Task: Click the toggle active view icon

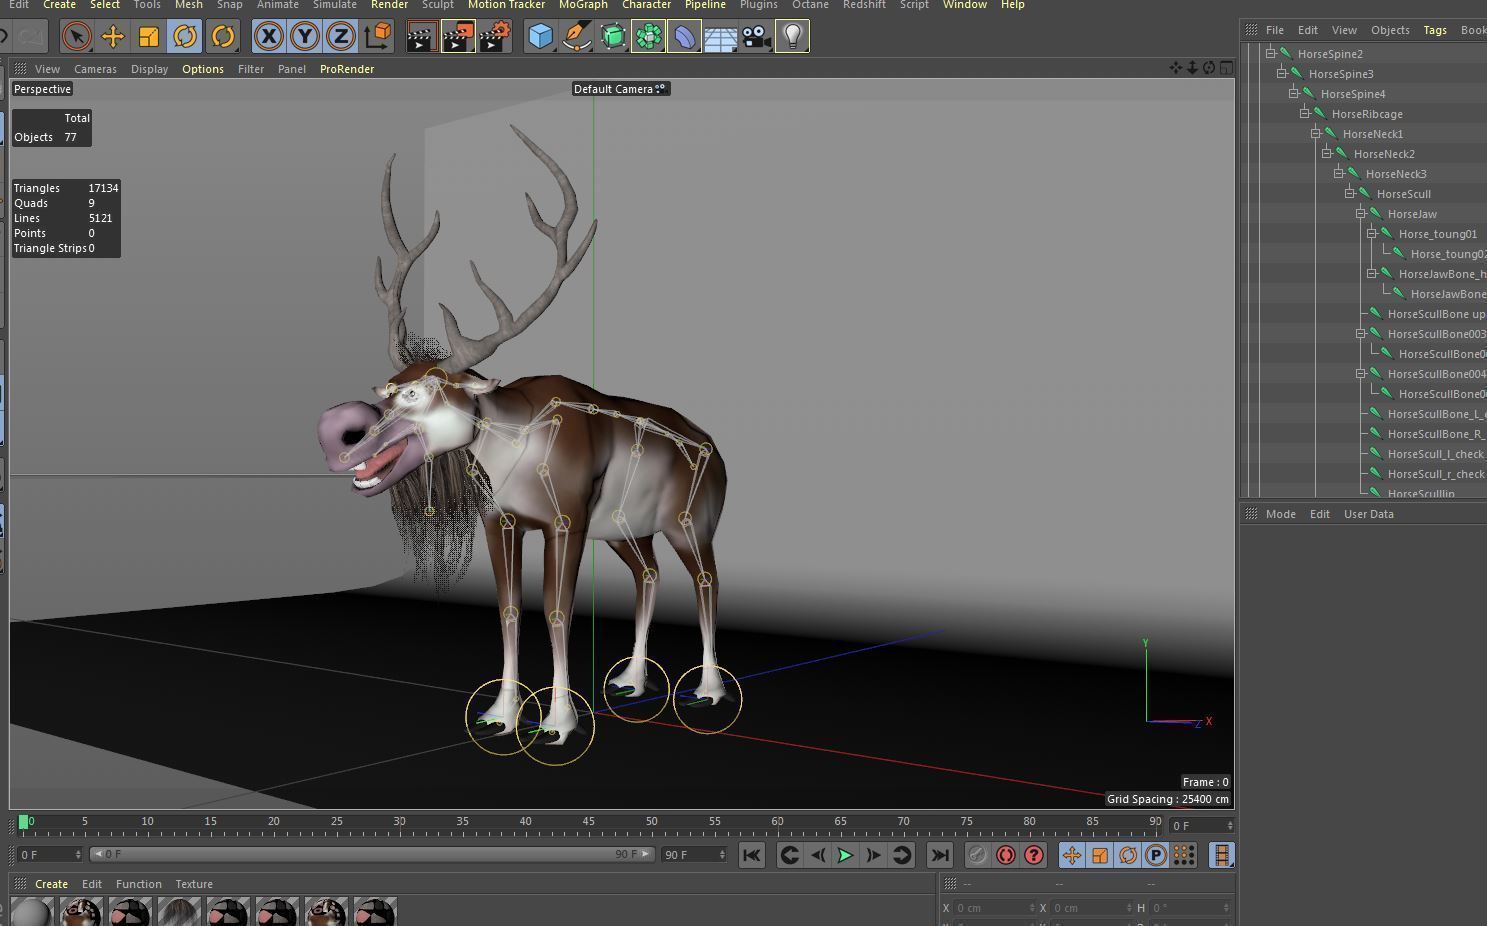Action: (x=1226, y=68)
